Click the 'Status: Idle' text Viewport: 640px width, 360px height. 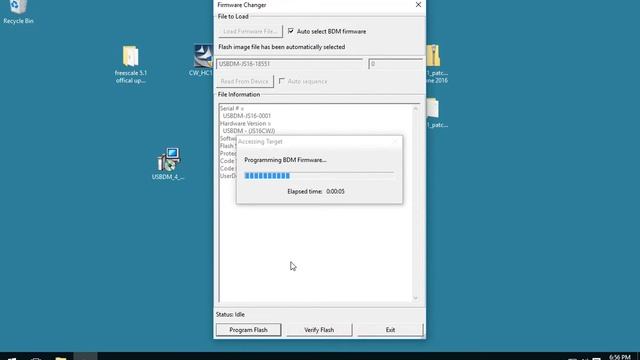(230, 315)
